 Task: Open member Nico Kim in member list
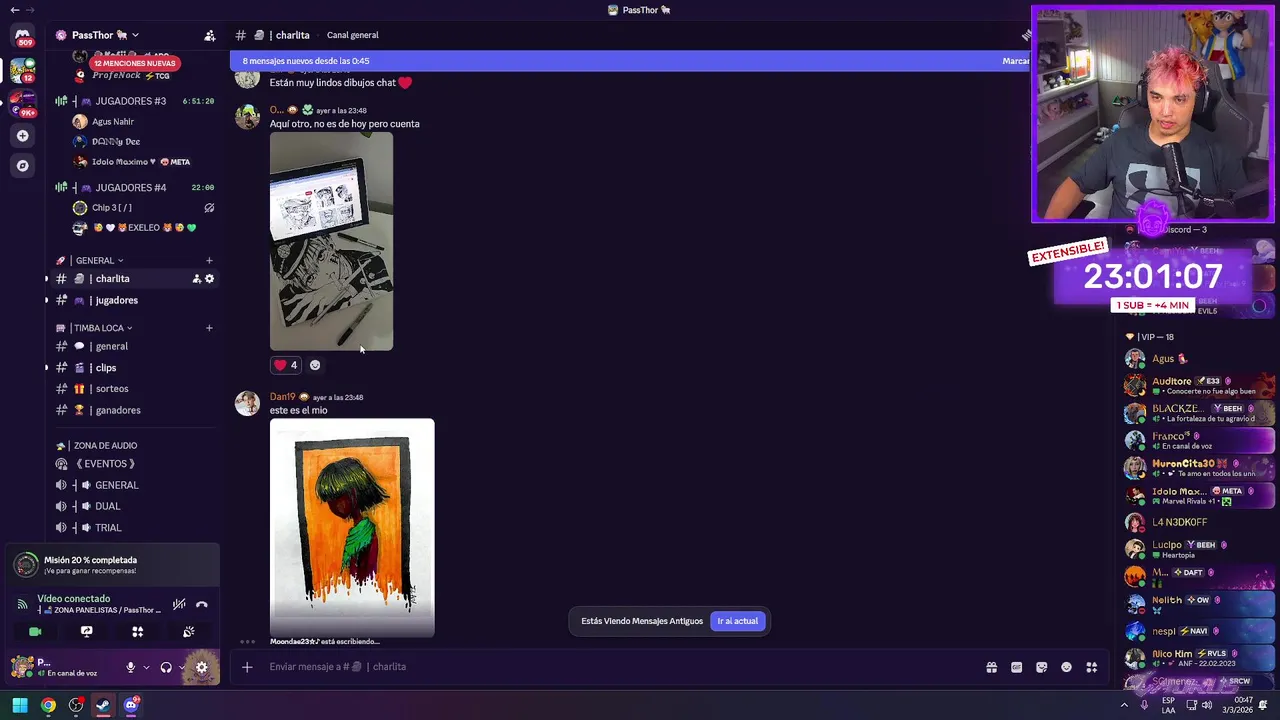click(1200, 658)
